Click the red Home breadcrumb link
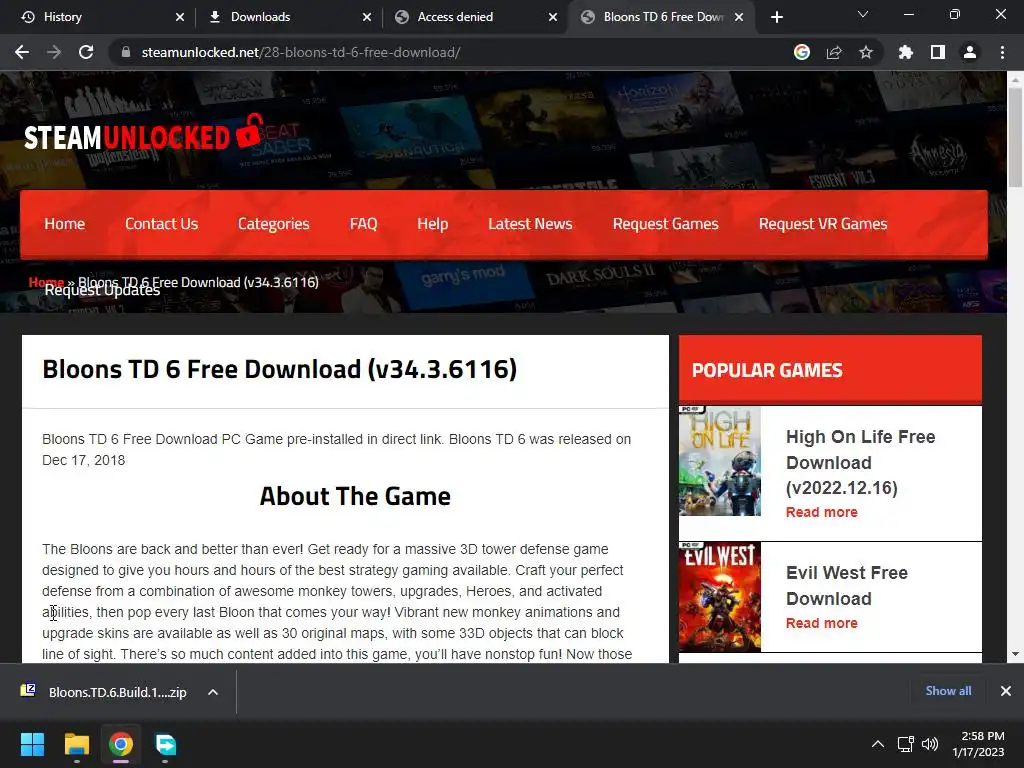This screenshot has width=1024, height=768. click(46, 281)
